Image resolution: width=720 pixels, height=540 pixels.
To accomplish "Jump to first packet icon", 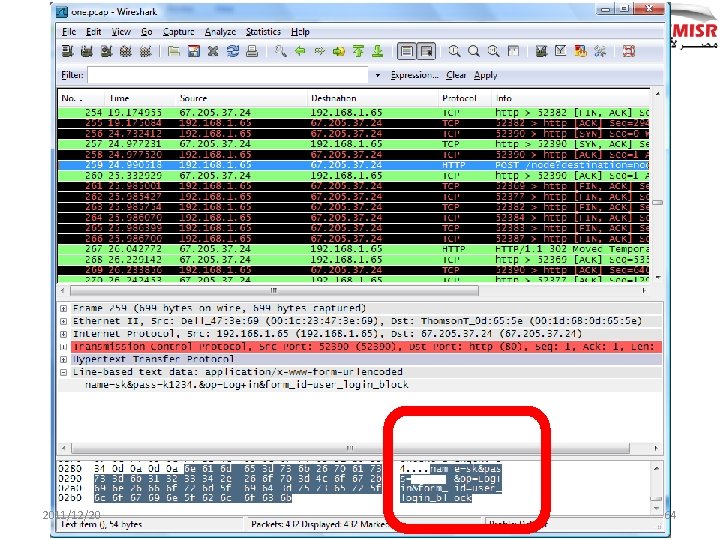I will tap(358, 51).
